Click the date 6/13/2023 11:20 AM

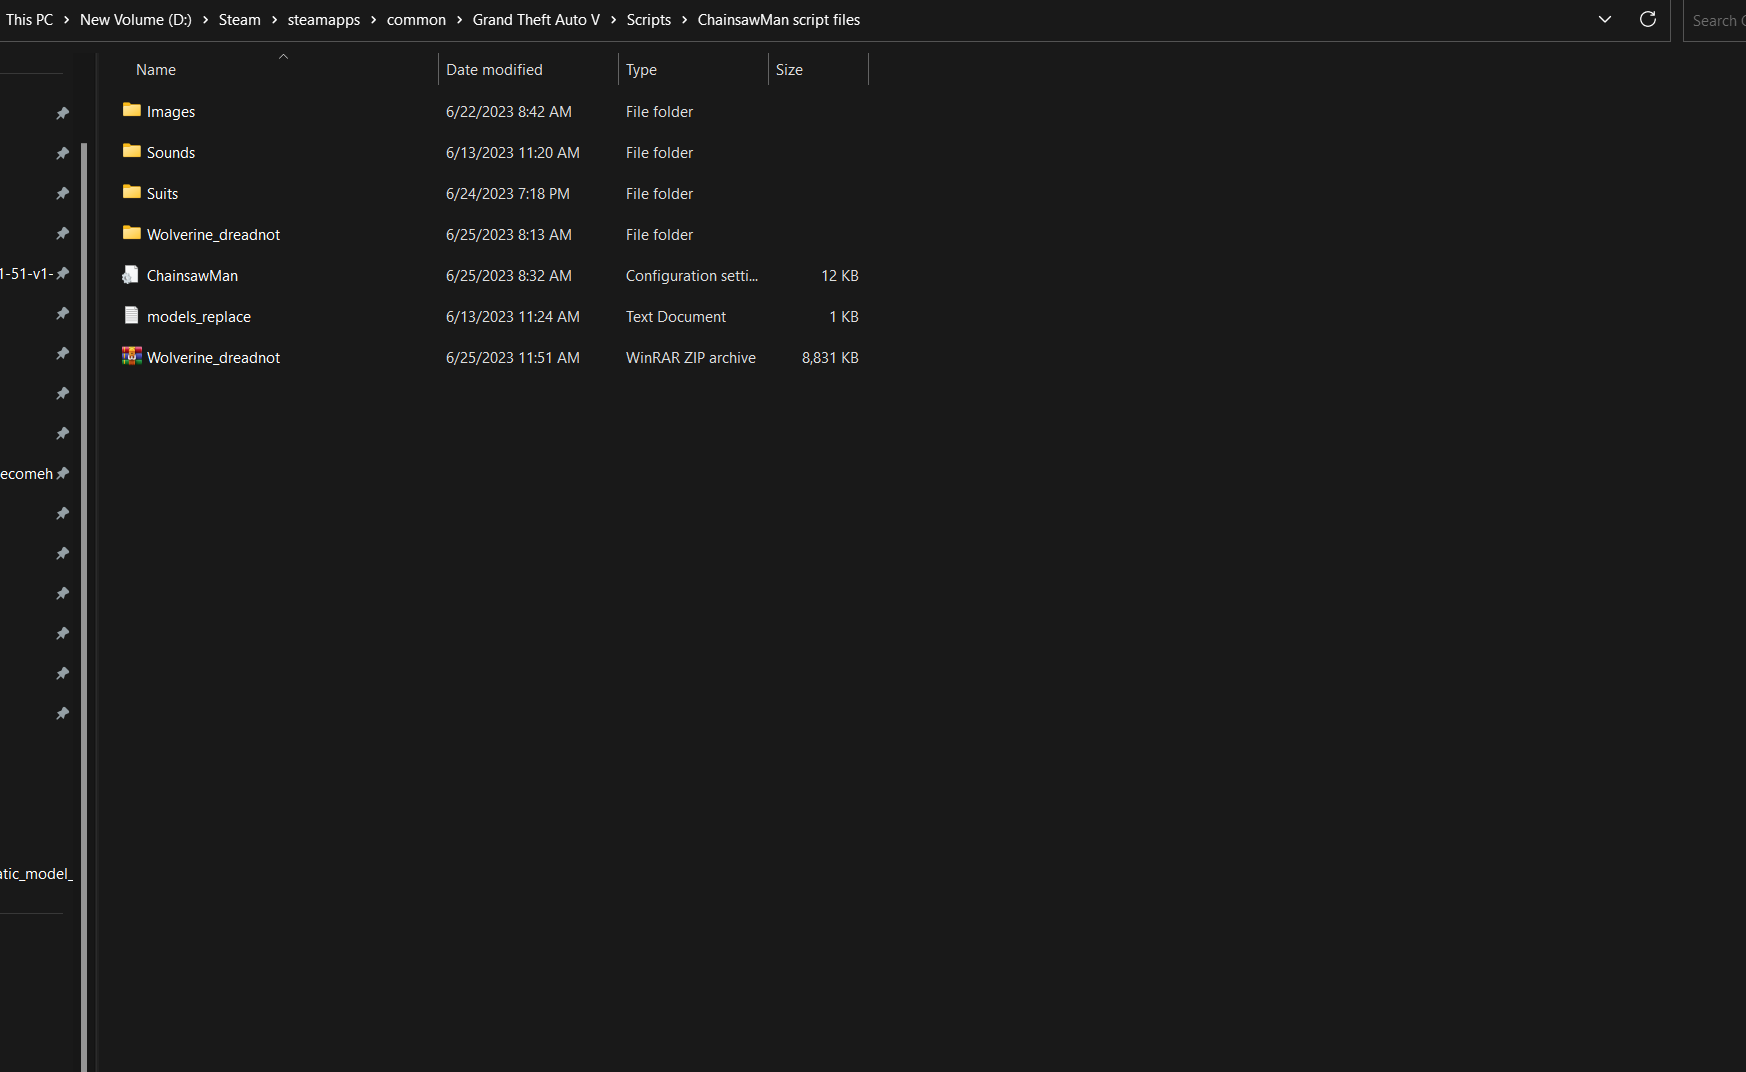coord(513,153)
